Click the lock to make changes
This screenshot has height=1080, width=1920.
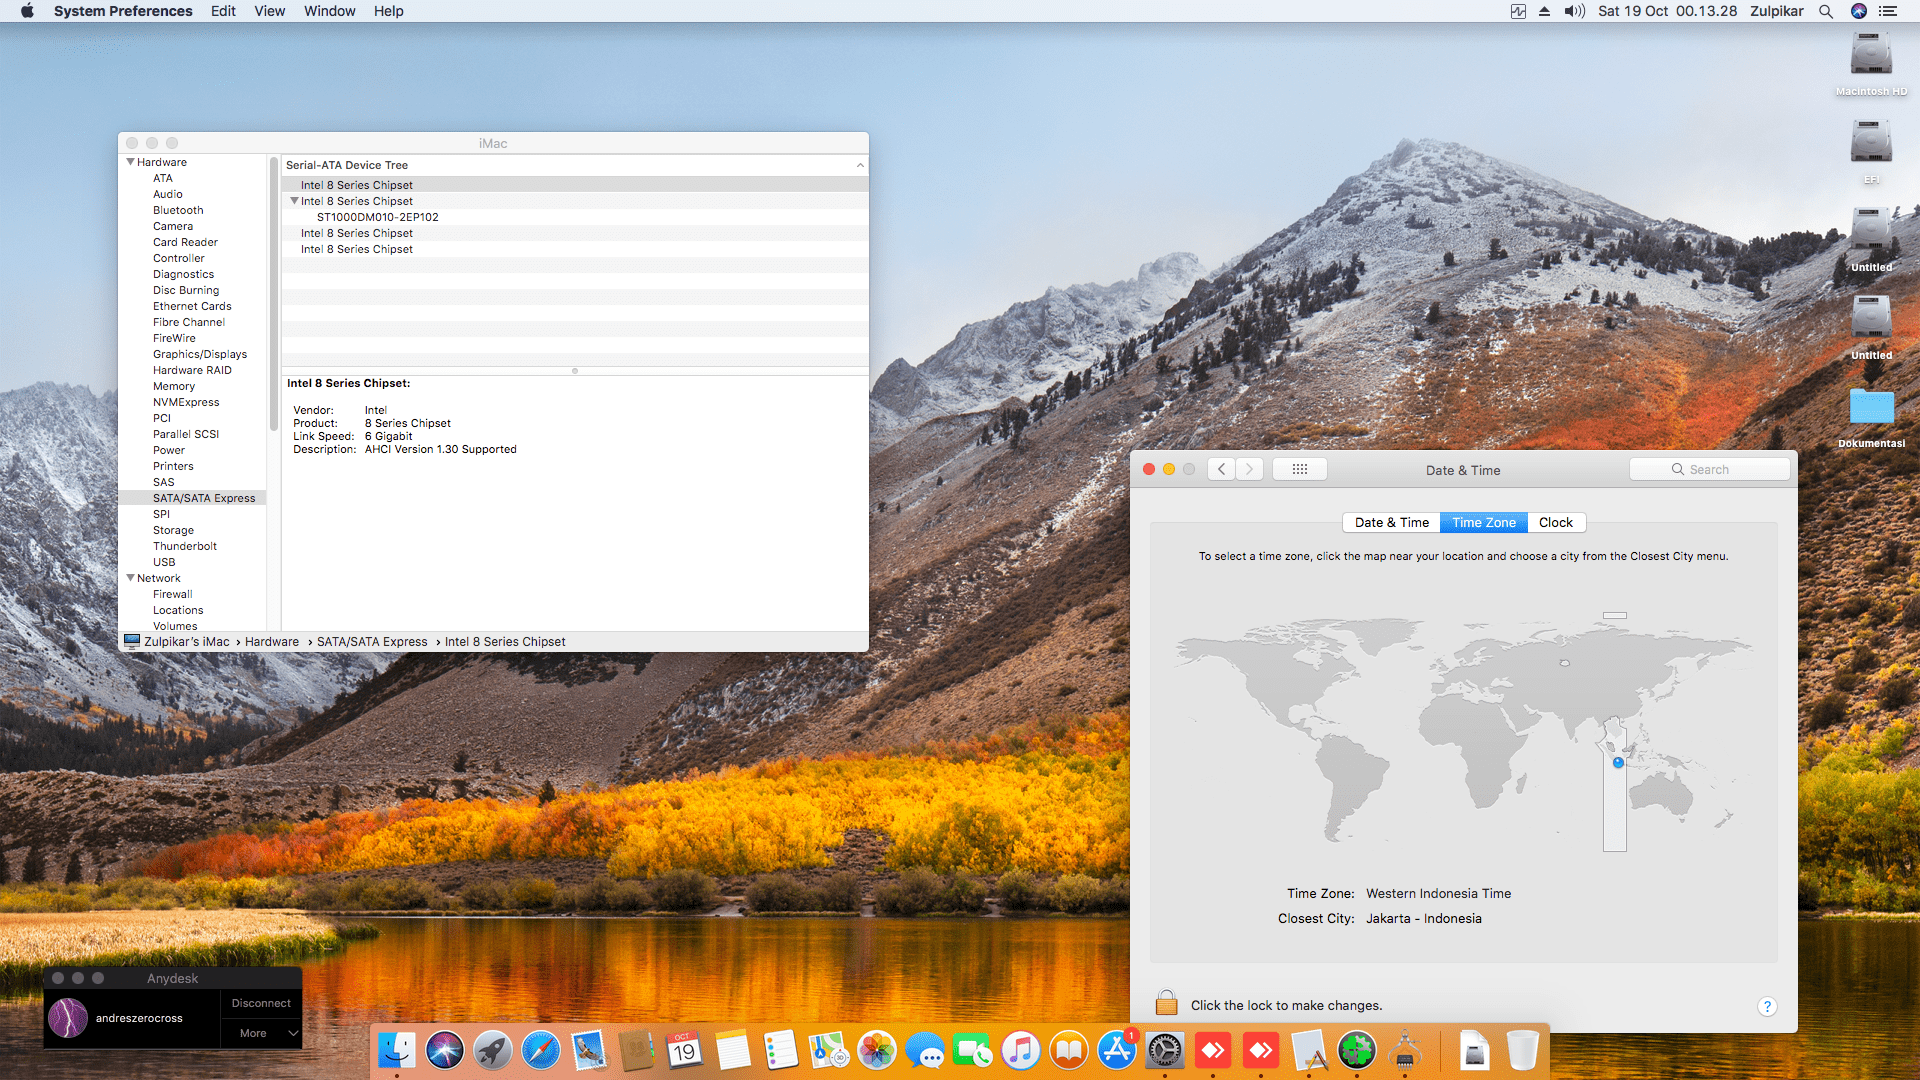click(x=1166, y=1001)
